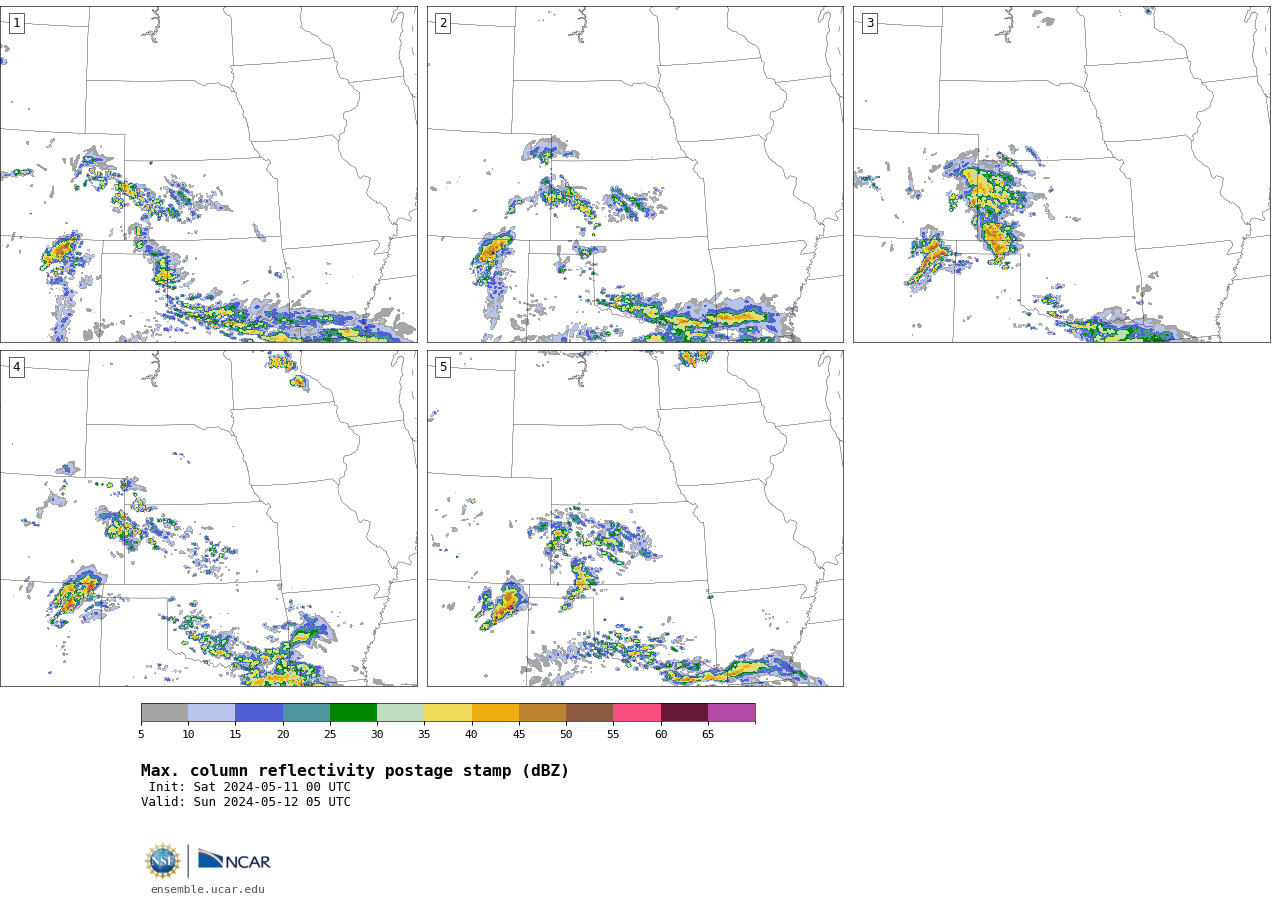Open ensemble member 3 reflectivity map
The height and width of the screenshot is (901, 1280).
click(1061, 174)
